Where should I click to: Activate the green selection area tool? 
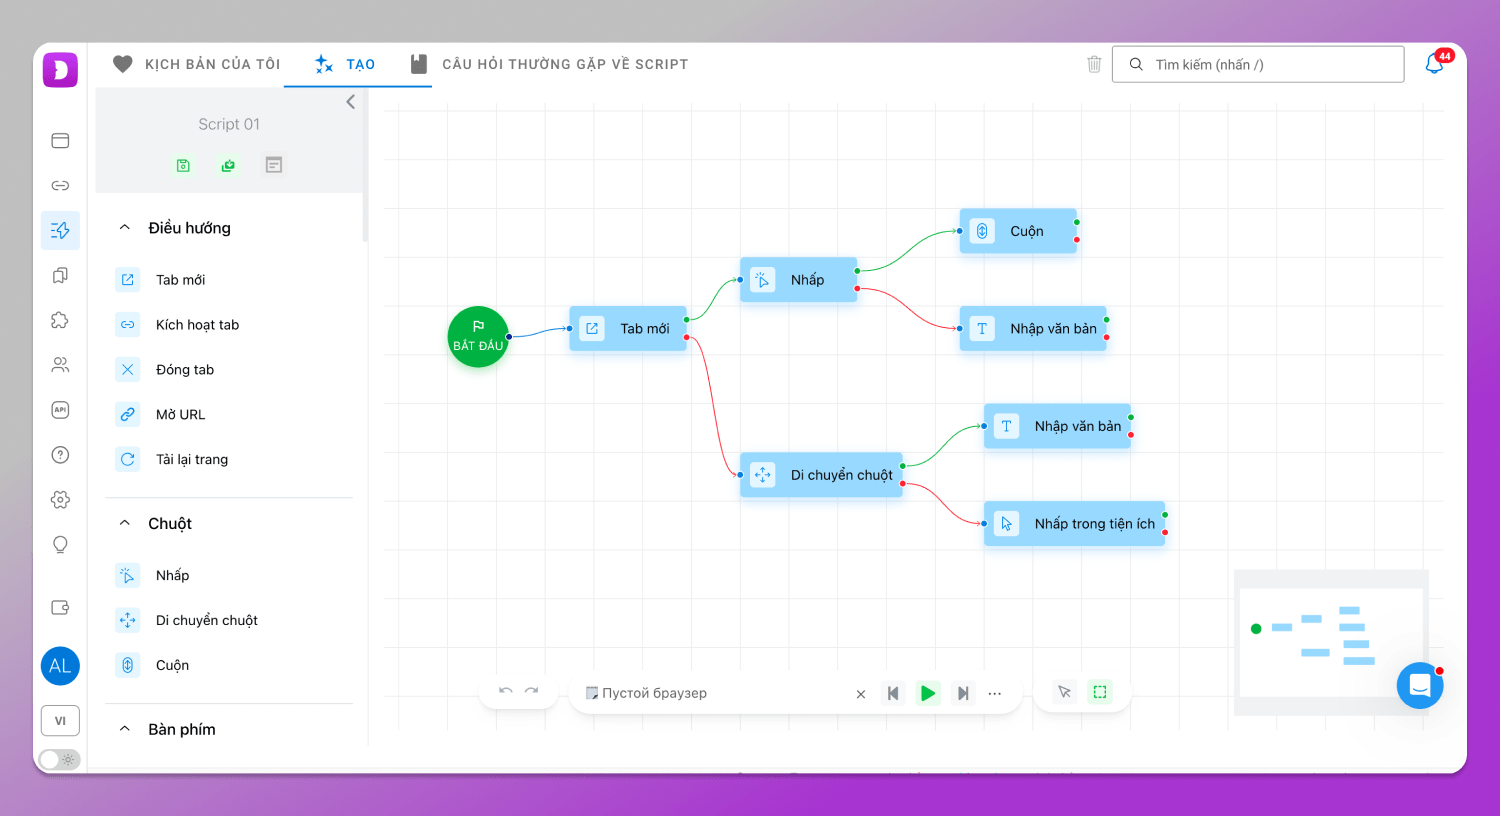[x=1100, y=692]
